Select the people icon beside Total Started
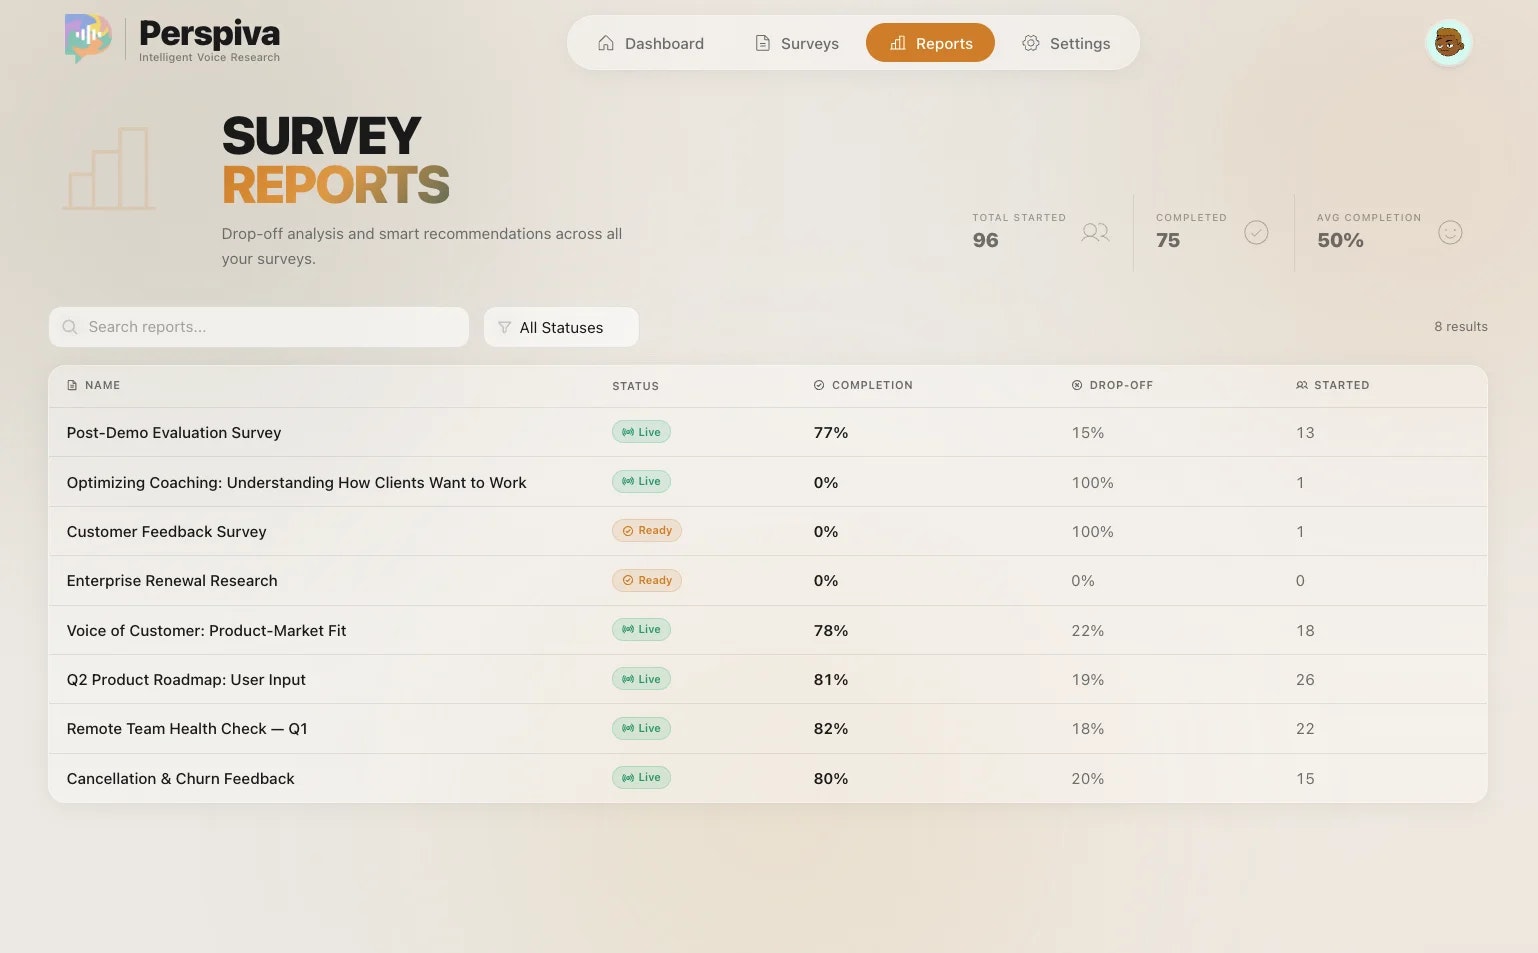 point(1095,232)
